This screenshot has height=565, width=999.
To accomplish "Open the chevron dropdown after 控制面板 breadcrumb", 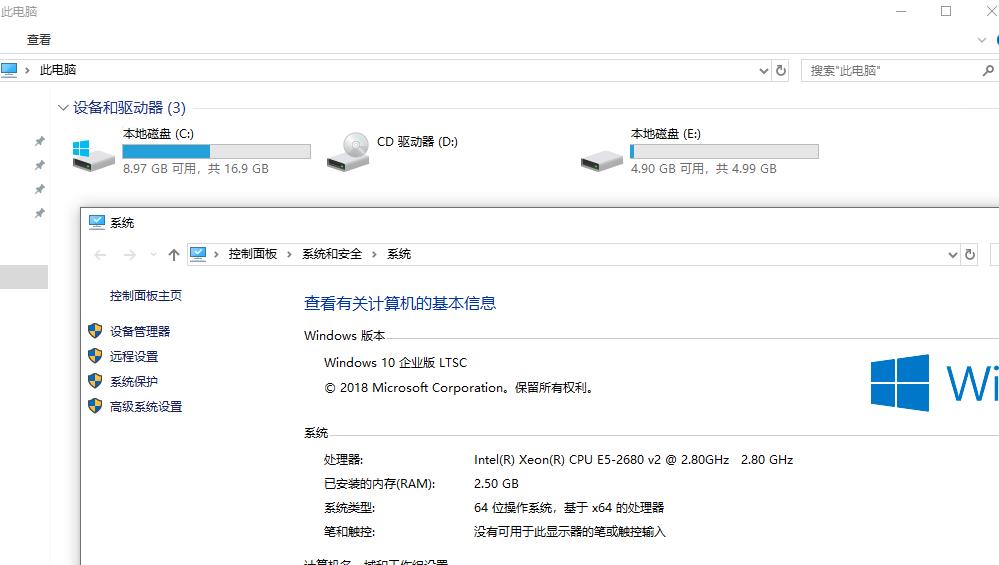I will (x=289, y=255).
